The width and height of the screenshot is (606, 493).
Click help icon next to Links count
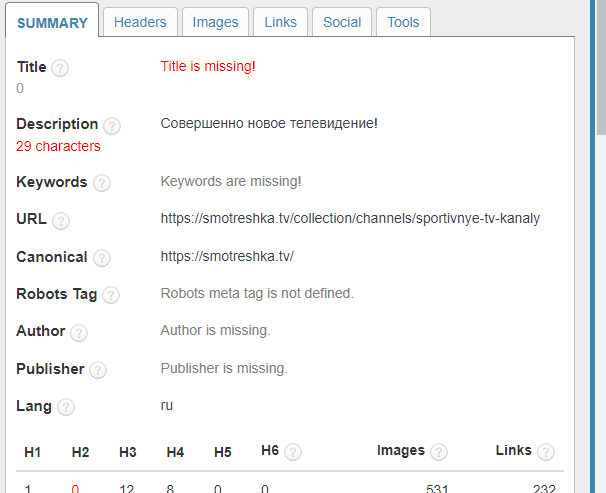coord(545,452)
